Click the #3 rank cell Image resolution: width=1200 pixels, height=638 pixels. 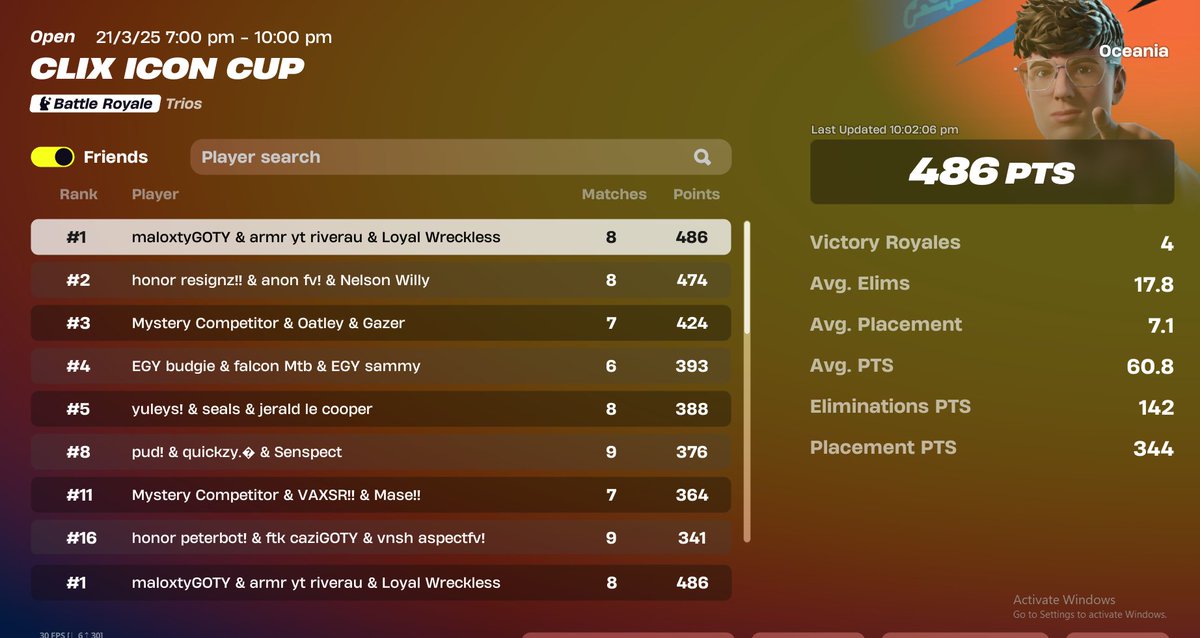78,323
